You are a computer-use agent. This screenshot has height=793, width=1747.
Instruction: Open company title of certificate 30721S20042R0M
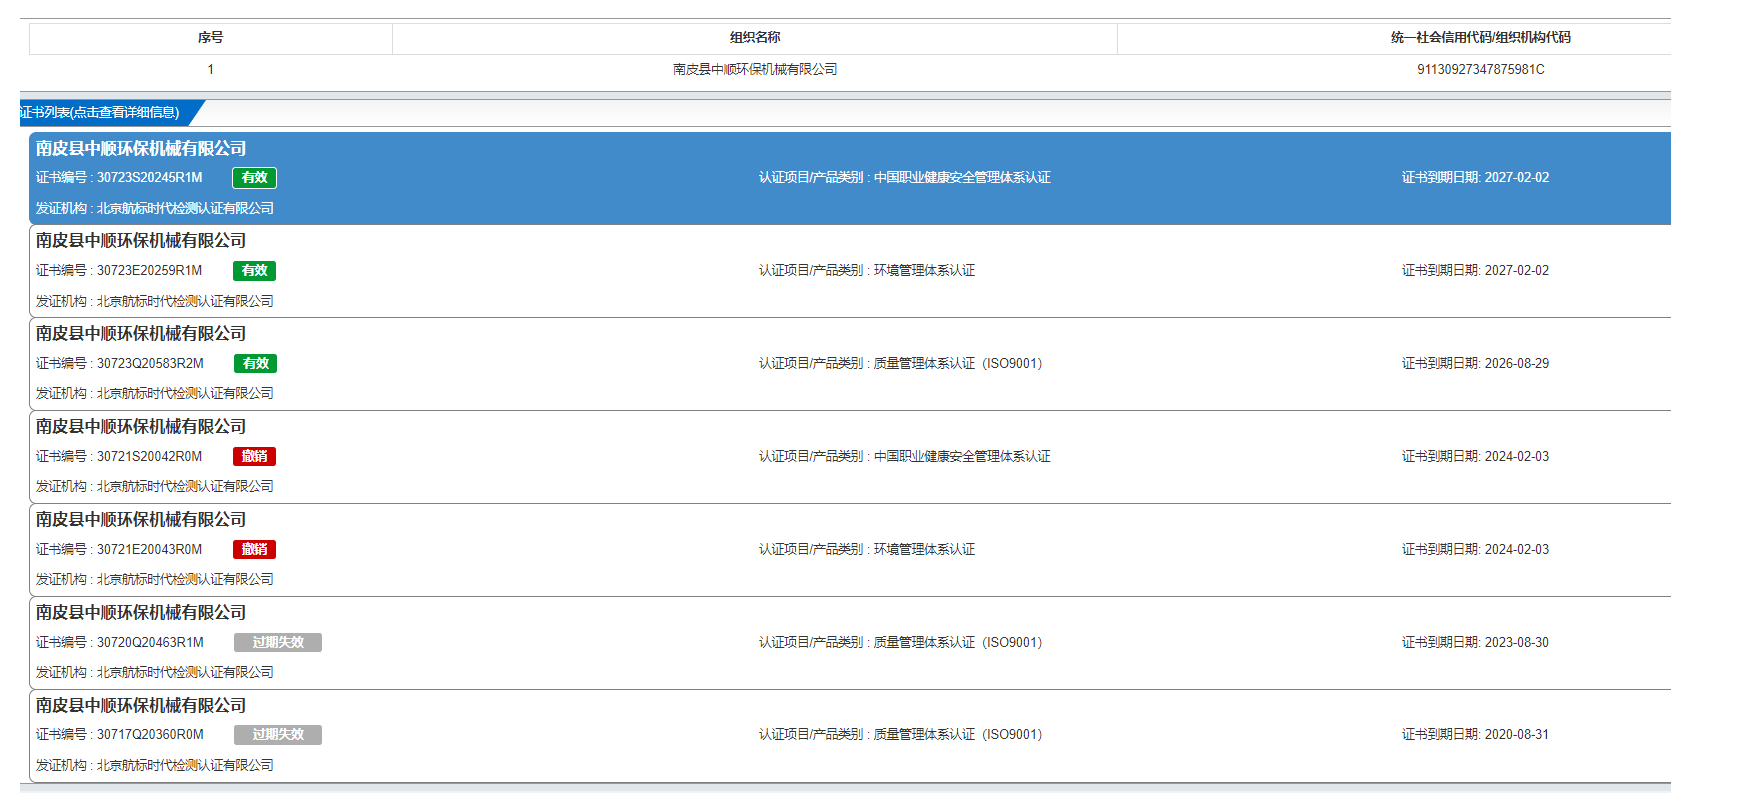tap(141, 426)
